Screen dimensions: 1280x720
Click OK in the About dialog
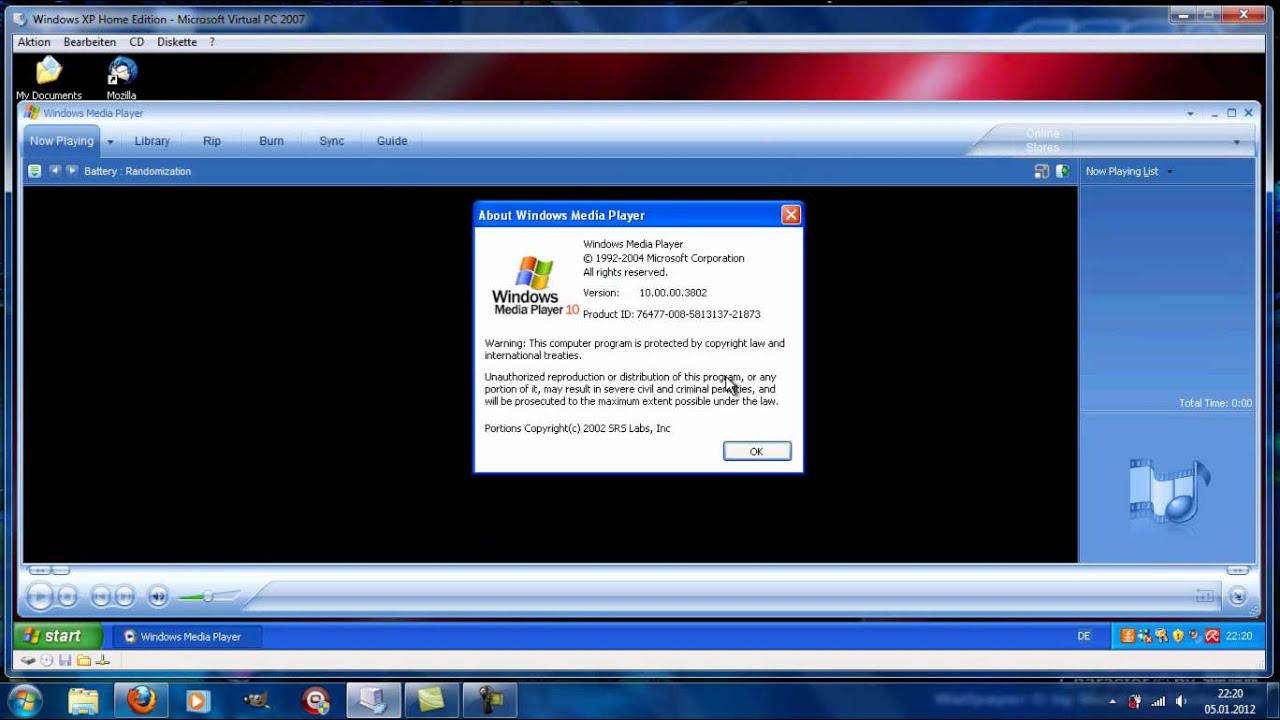click(757, 451)
